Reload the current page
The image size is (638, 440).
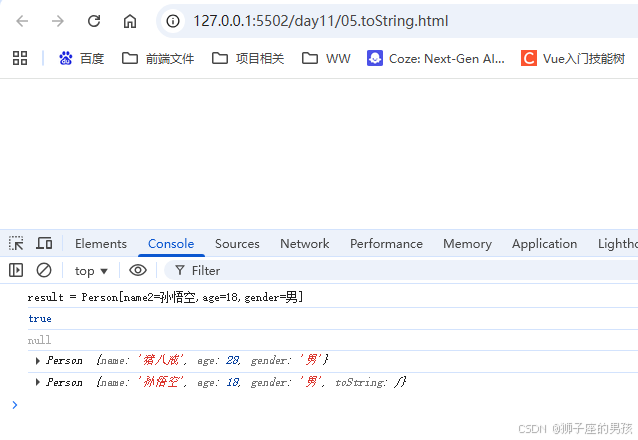click(94, 21)
